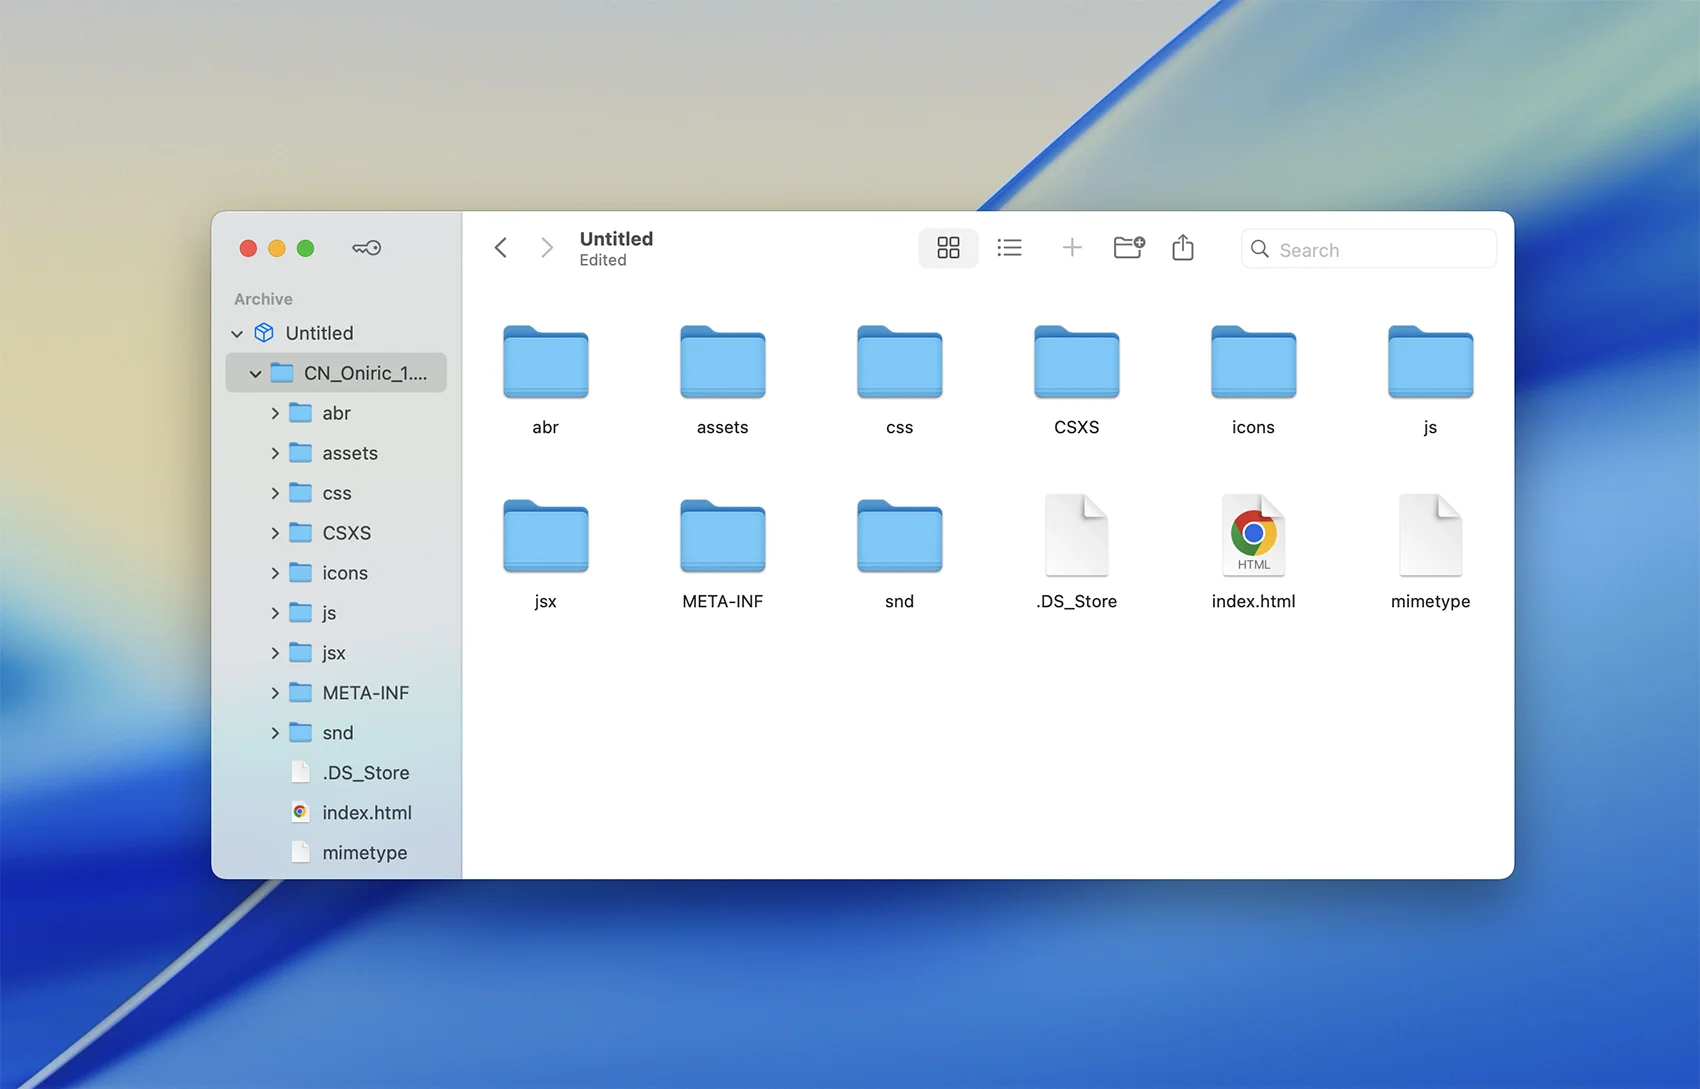Select the index.html Chrome file icon
The width and height of the screenshot is (1700, 1089).
tap(1253, 536)
